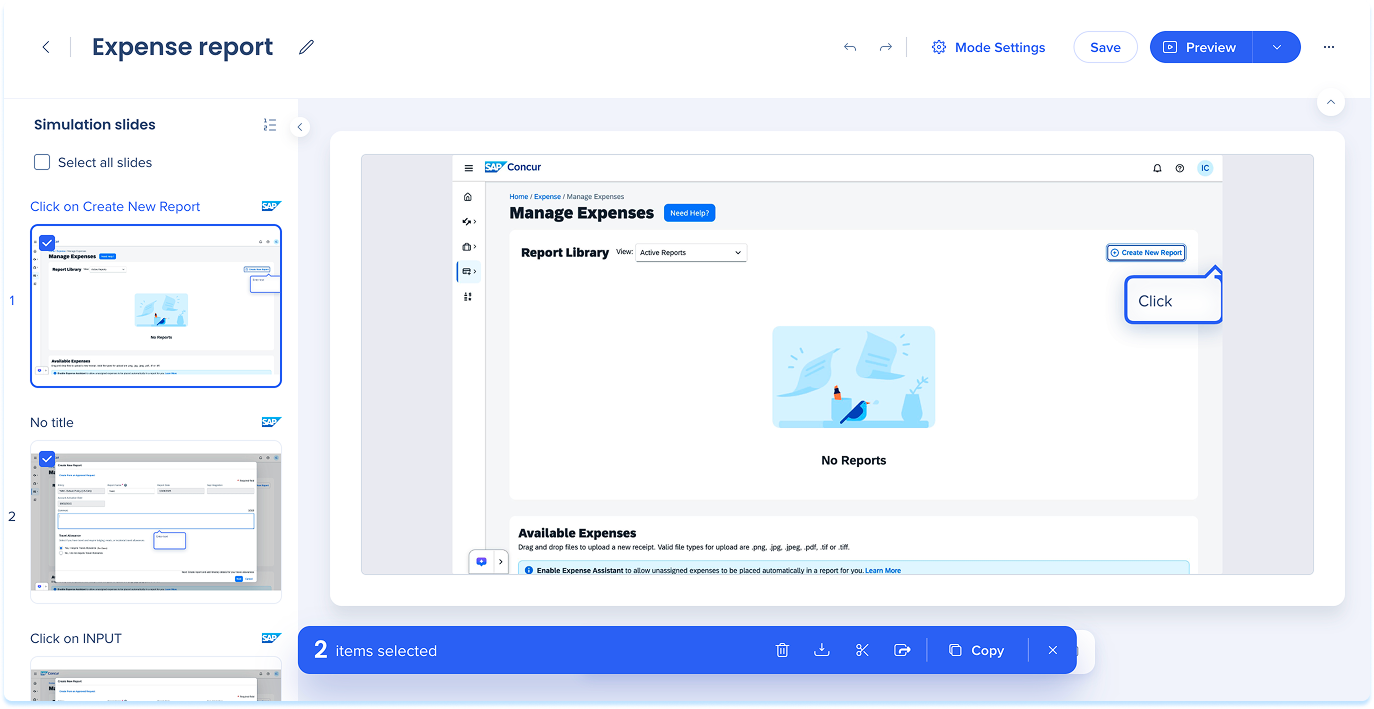Dismiss the selection bar with X
The height and width of the screenshot is (709, 1374).
coord(1052,650)
